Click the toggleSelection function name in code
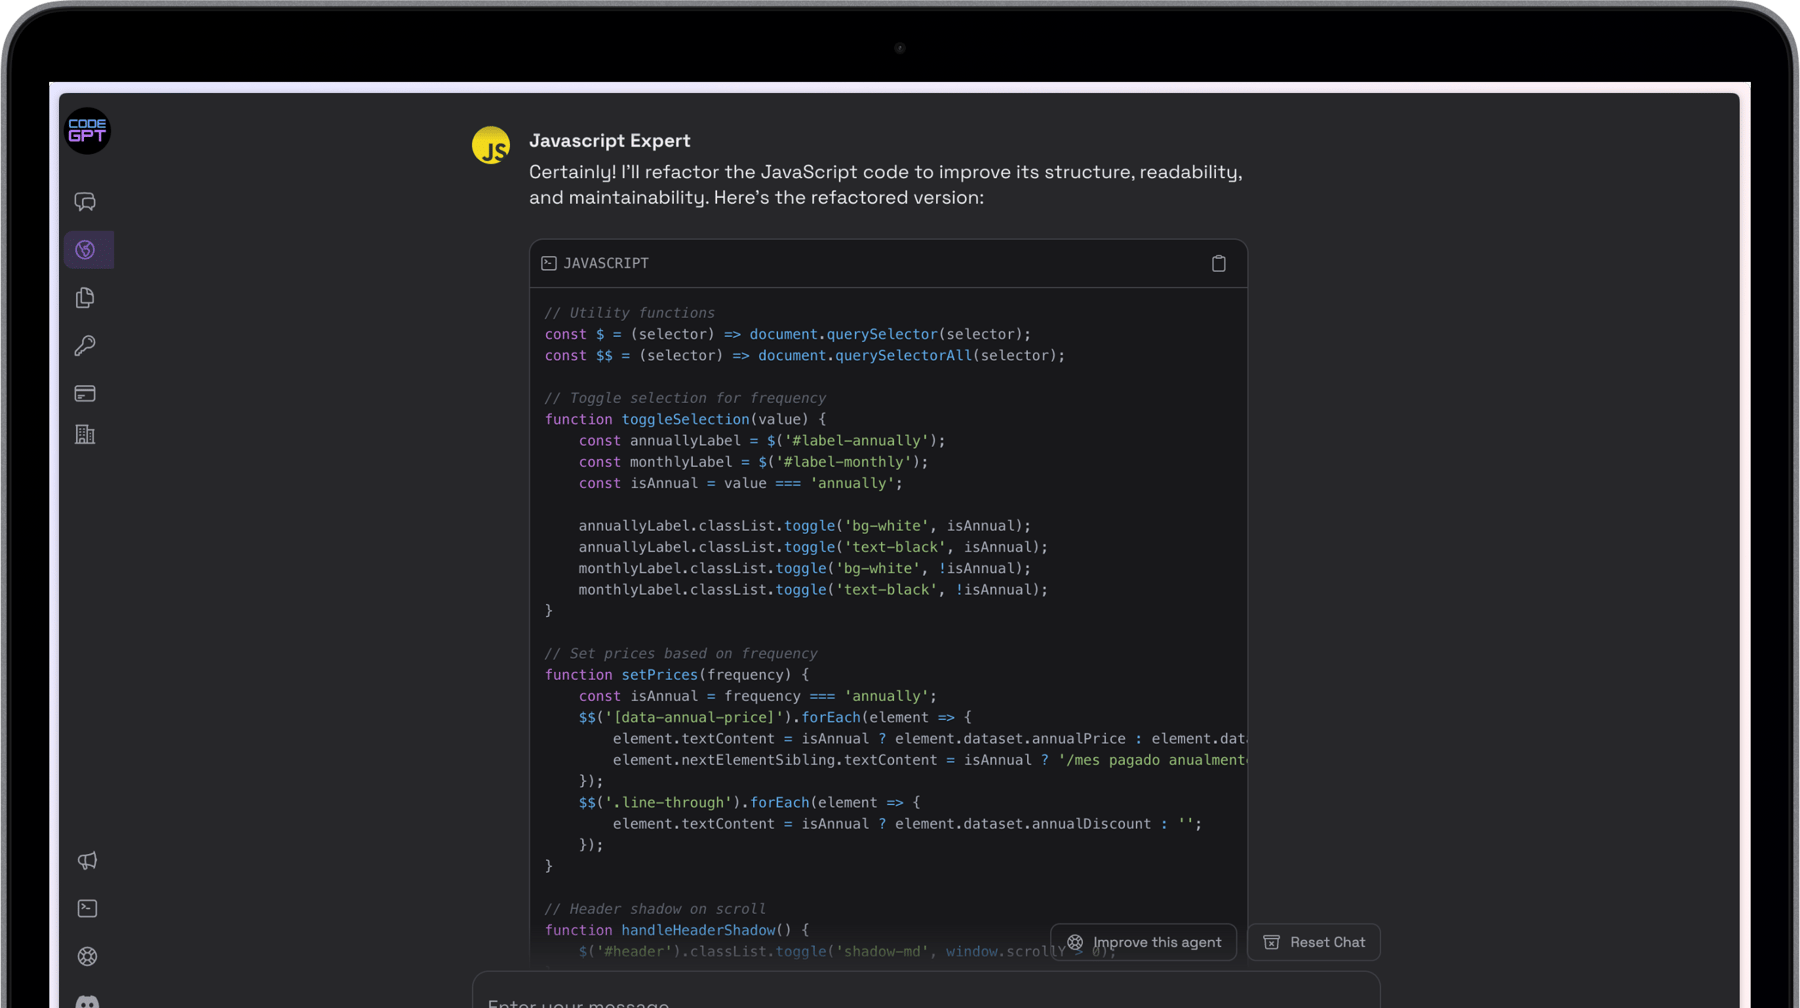Screen dimensions: 1800x1008 [685, 419]
